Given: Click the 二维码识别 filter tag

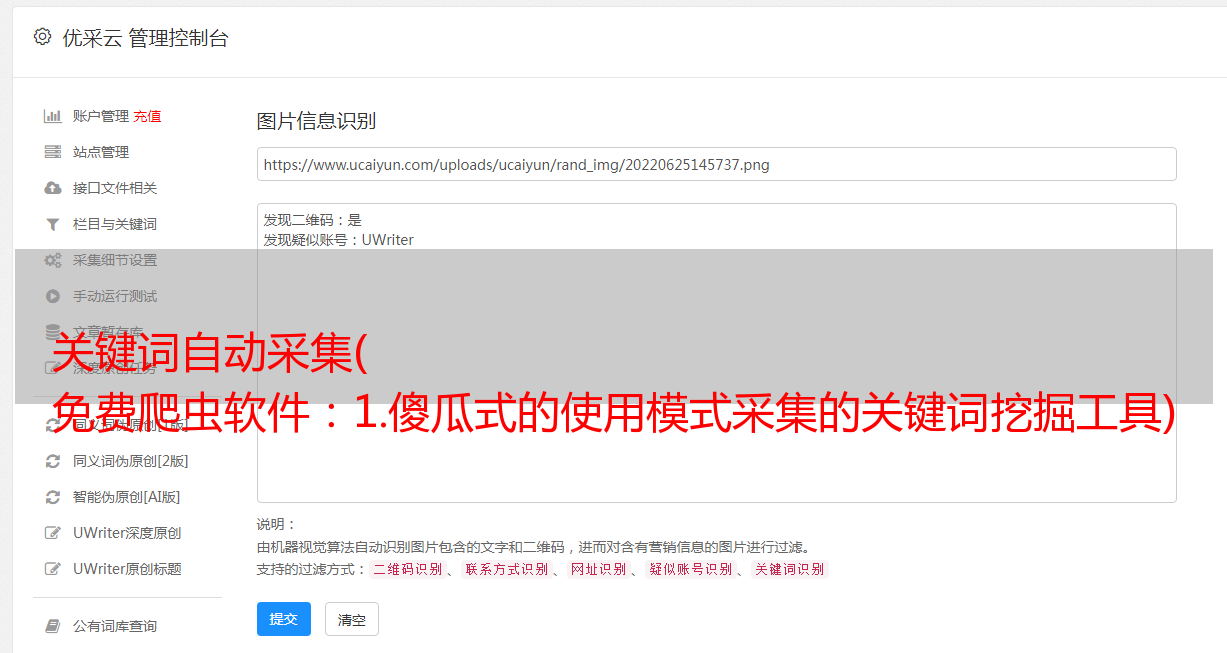Looking at the screenshot, I should tap(407, 569).
